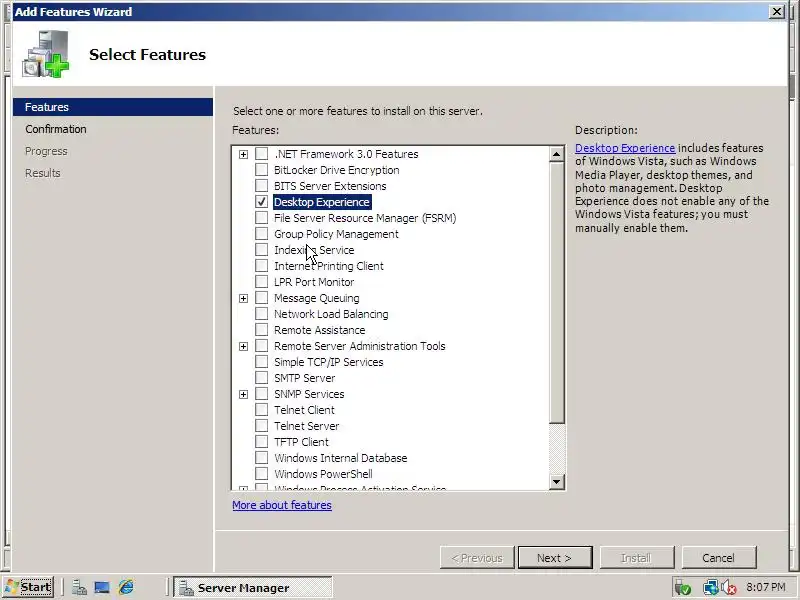Open the More about features link
This screenshot has height=600, width=800.
(x=282, y=505)
